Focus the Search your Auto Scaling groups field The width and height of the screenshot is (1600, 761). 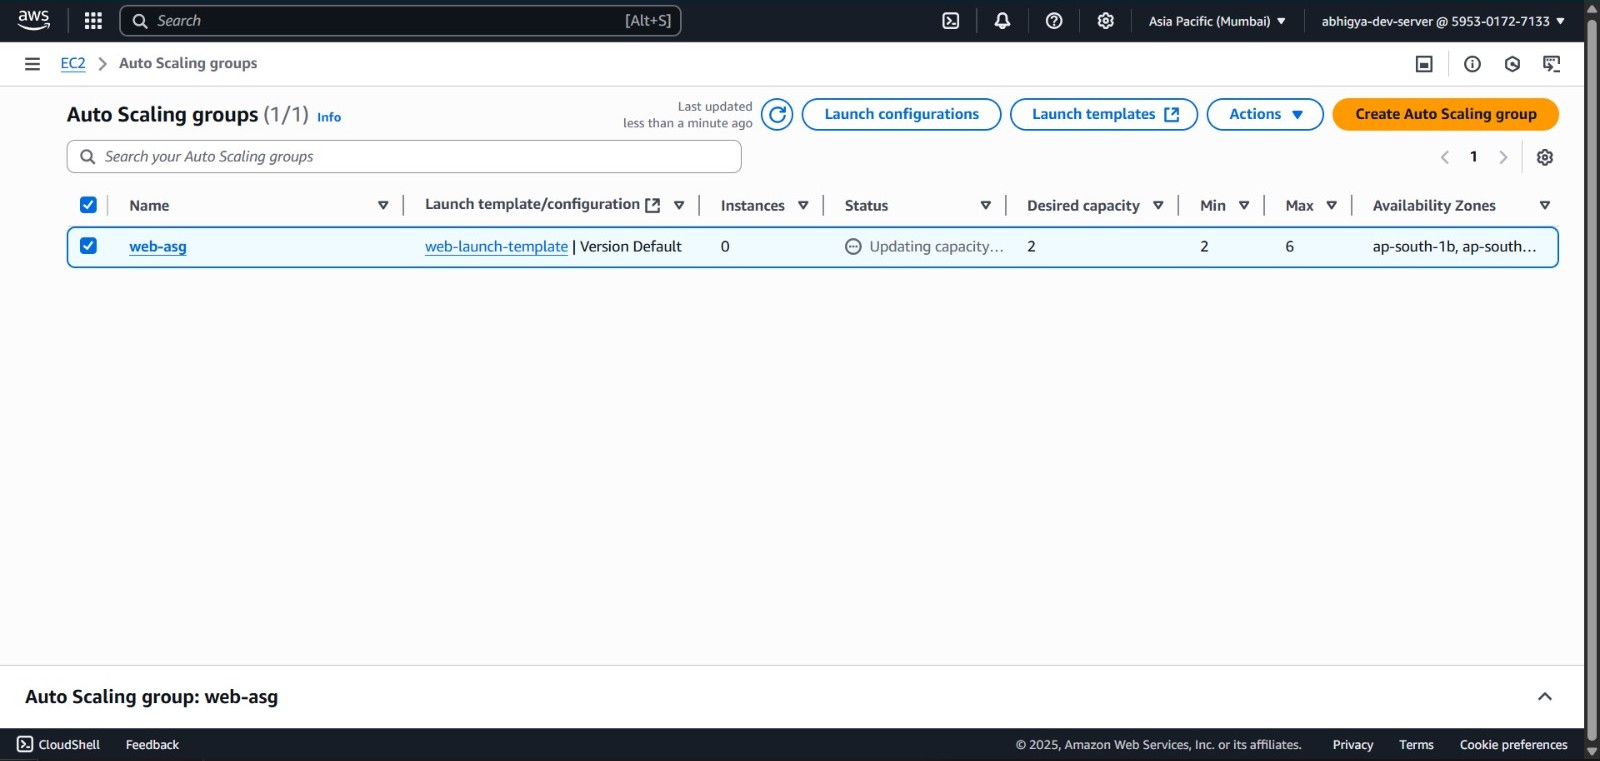click(x=404, y=157)
